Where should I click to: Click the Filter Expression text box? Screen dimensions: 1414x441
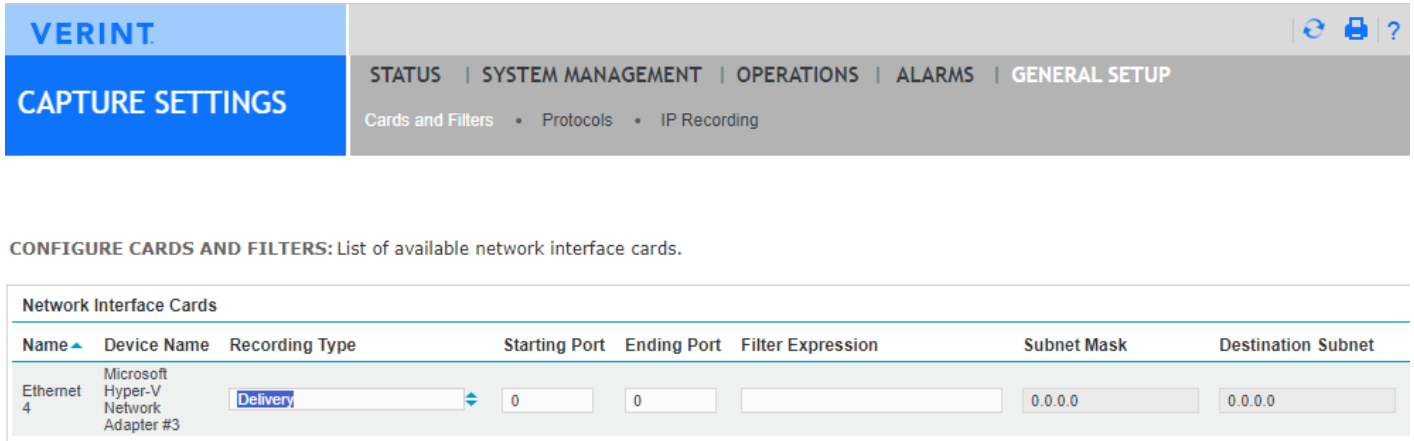(x=870, y=401)
